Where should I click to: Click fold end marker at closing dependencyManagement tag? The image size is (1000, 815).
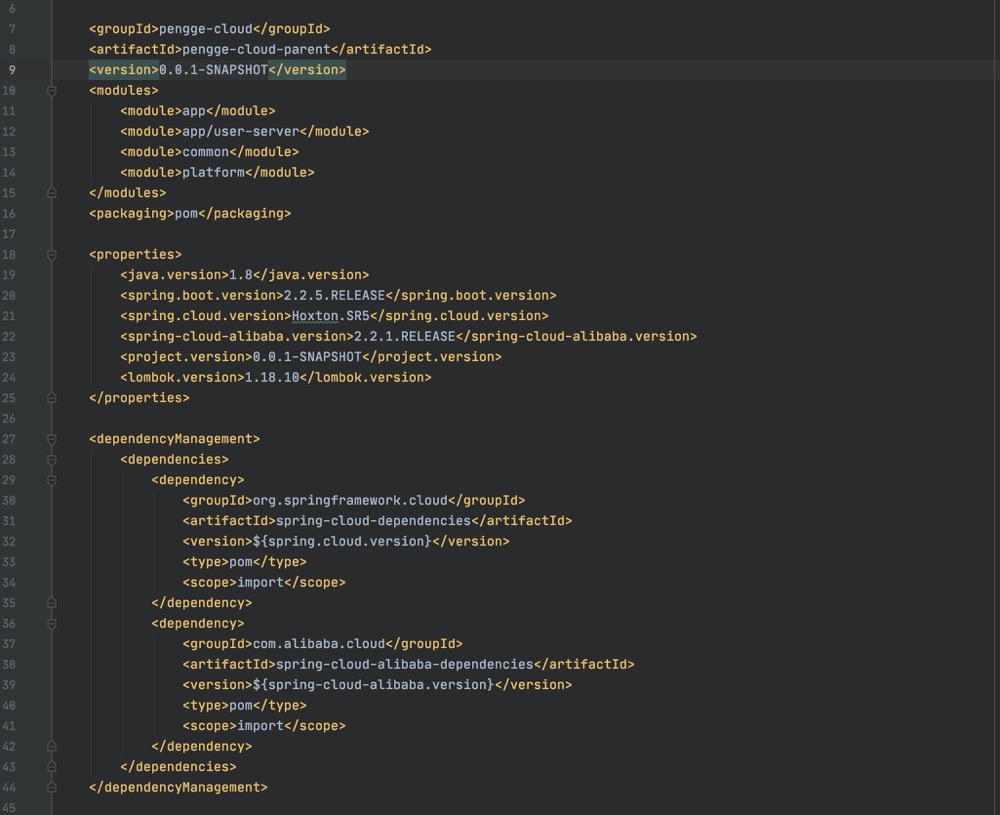tap(52, 787)
